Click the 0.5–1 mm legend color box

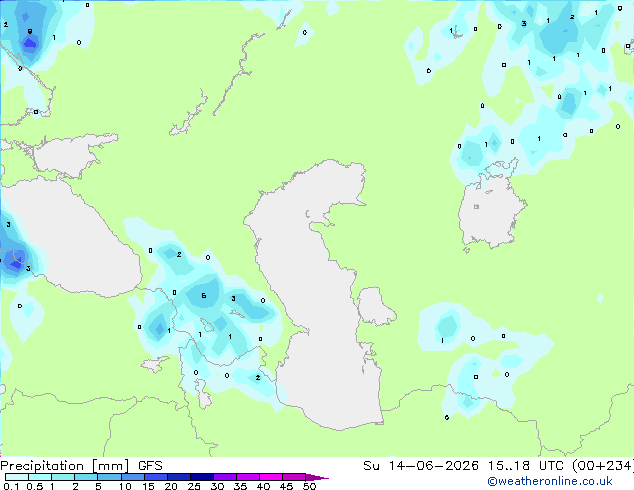40,477
